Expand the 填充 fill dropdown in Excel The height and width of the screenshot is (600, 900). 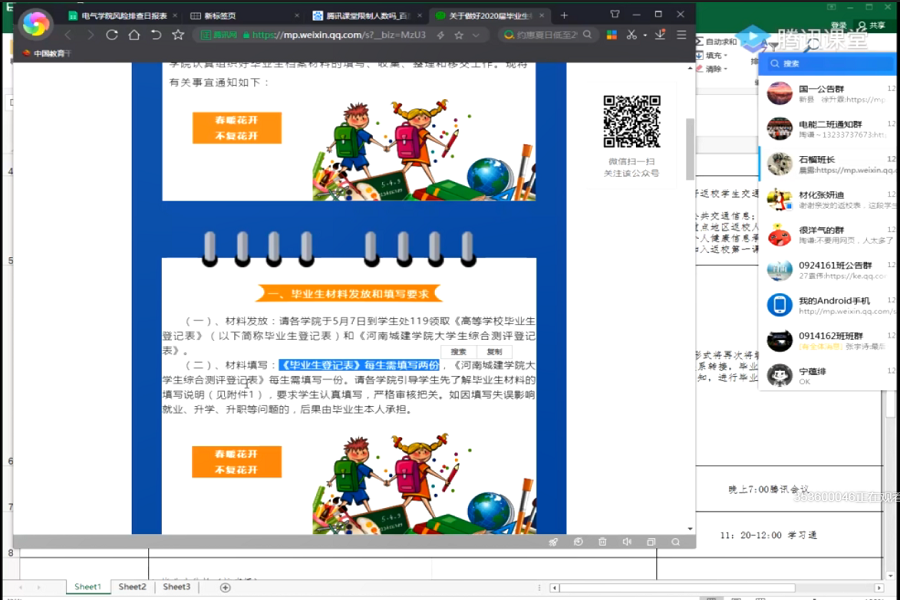725,56
